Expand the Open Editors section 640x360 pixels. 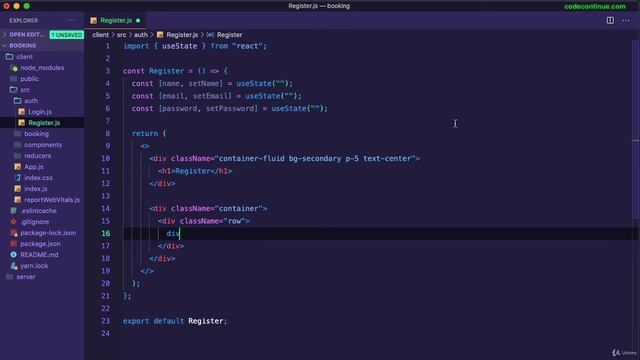pyautogui.click(x=27, y=35)
